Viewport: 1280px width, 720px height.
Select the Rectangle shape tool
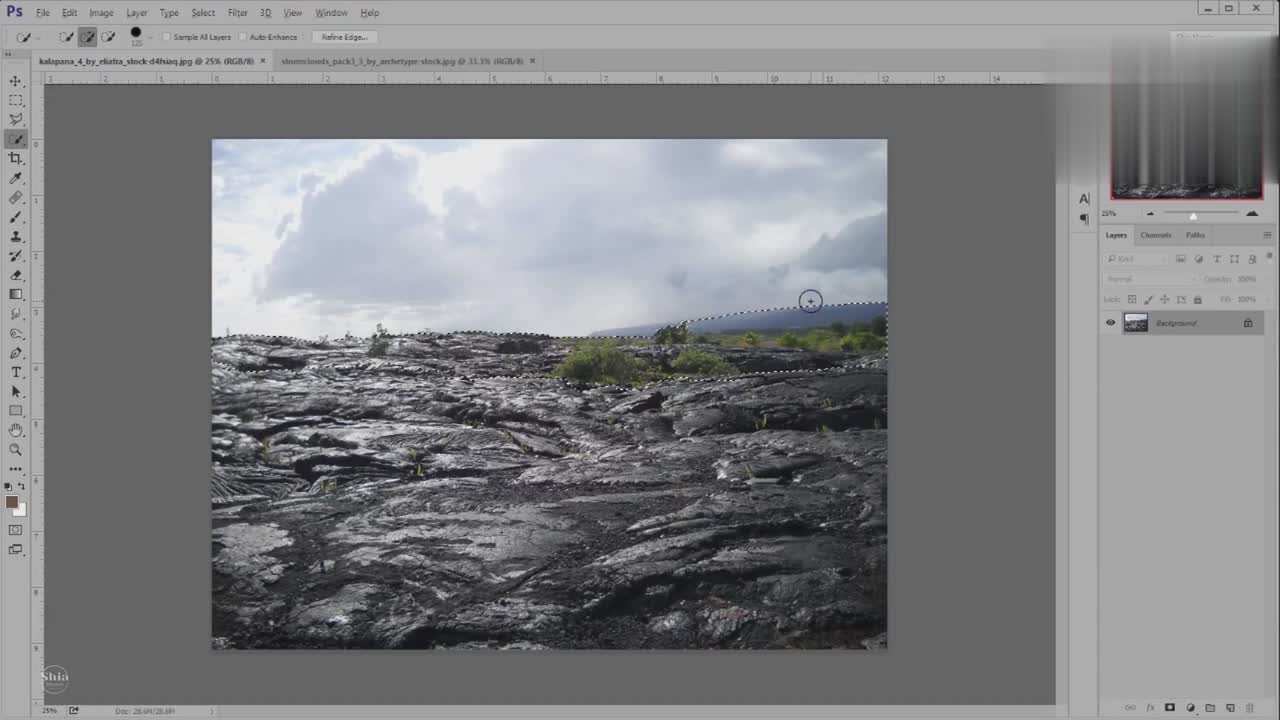(15, 411)
